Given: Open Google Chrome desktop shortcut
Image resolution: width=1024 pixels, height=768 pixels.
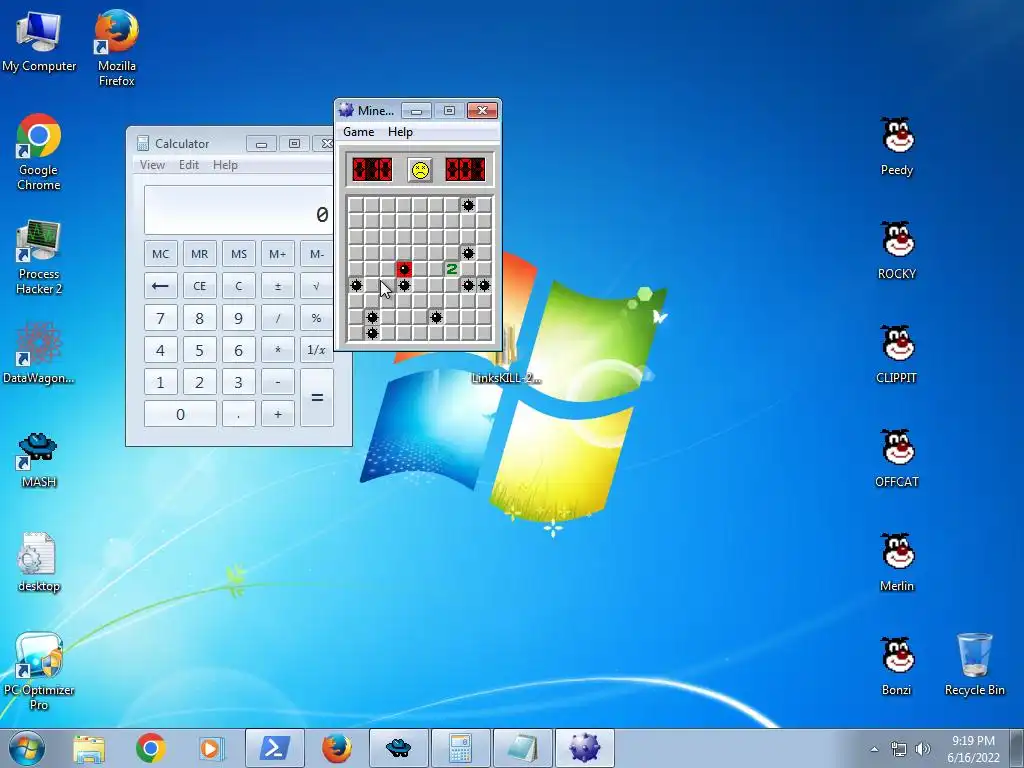Looking at the screenshot, I should tap(39, 152).
